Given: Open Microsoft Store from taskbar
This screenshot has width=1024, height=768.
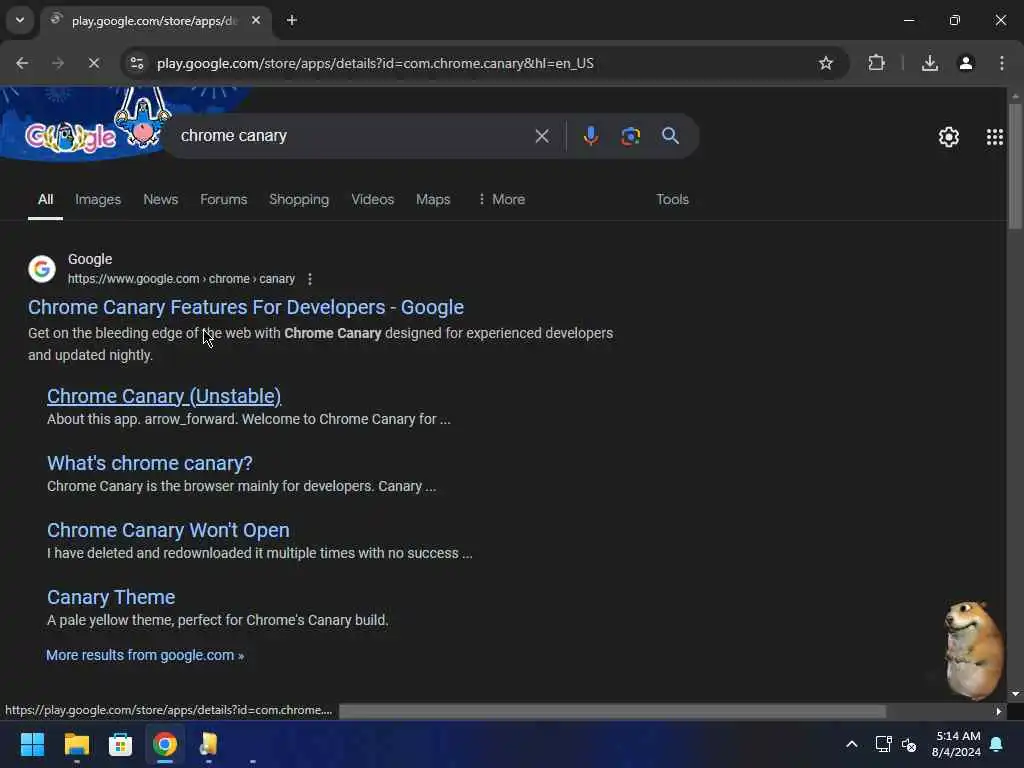Looking at the screenshot, I should pos(120,744).
